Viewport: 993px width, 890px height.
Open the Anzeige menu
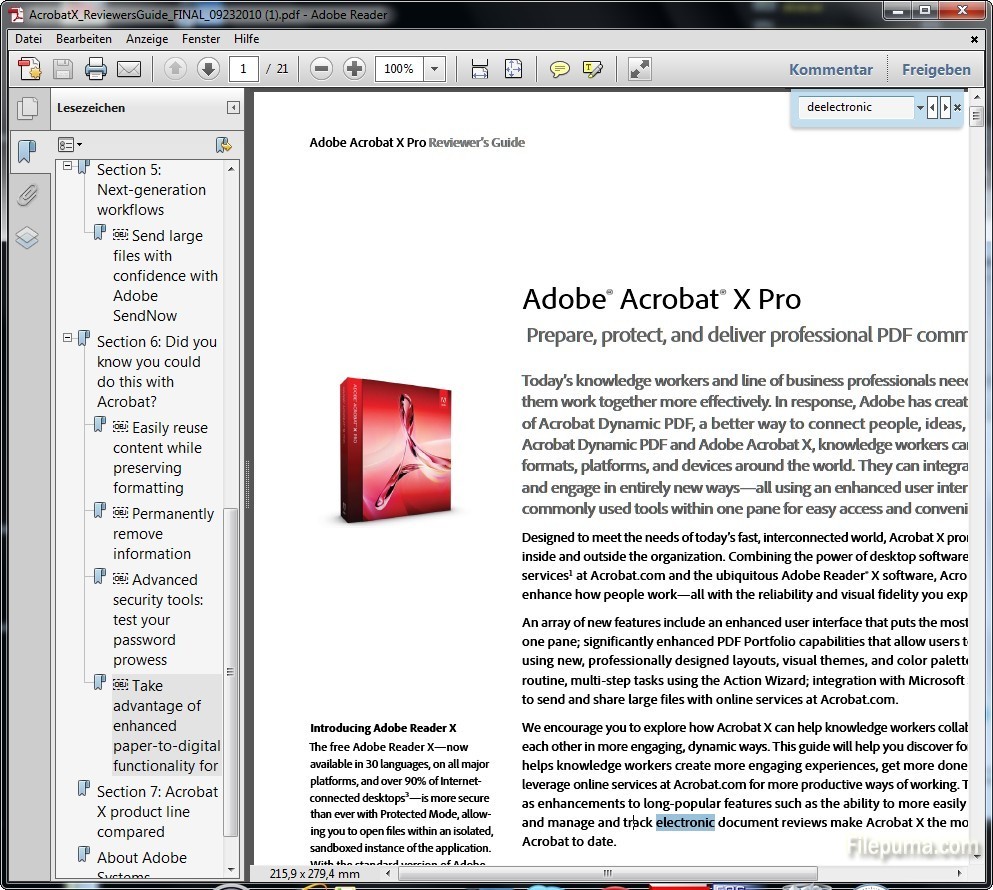[x=147, y=39]
